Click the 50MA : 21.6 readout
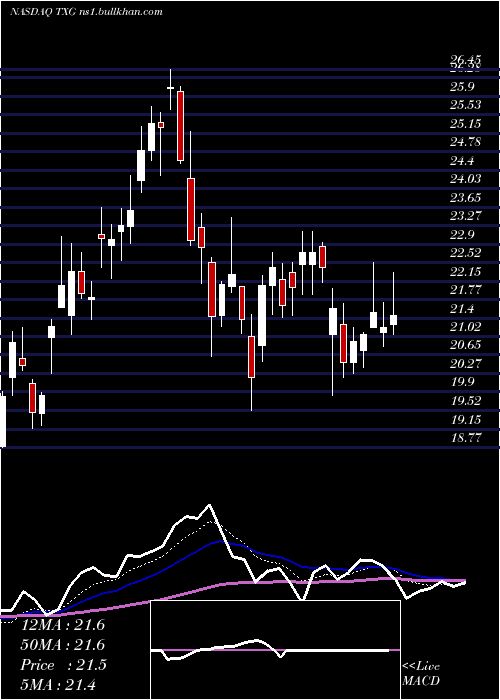 63,645
